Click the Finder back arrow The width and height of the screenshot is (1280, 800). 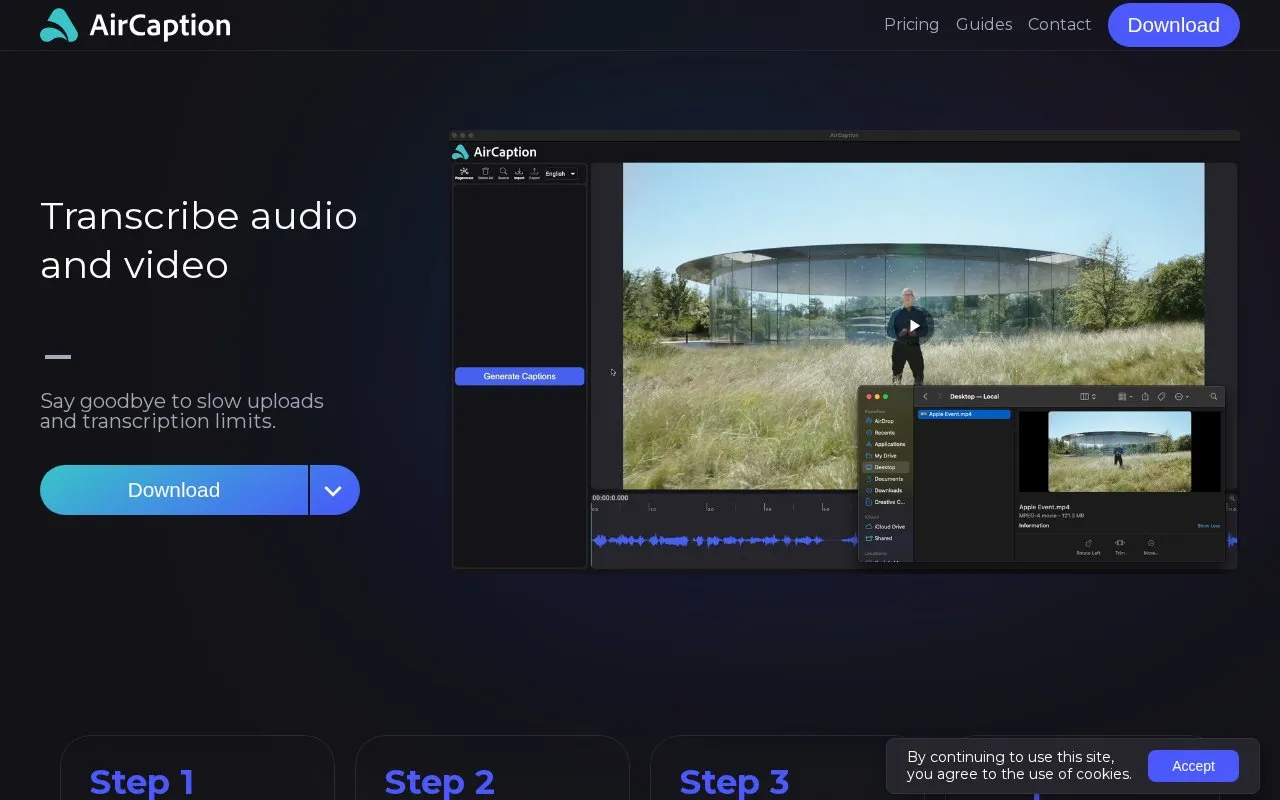925,397
